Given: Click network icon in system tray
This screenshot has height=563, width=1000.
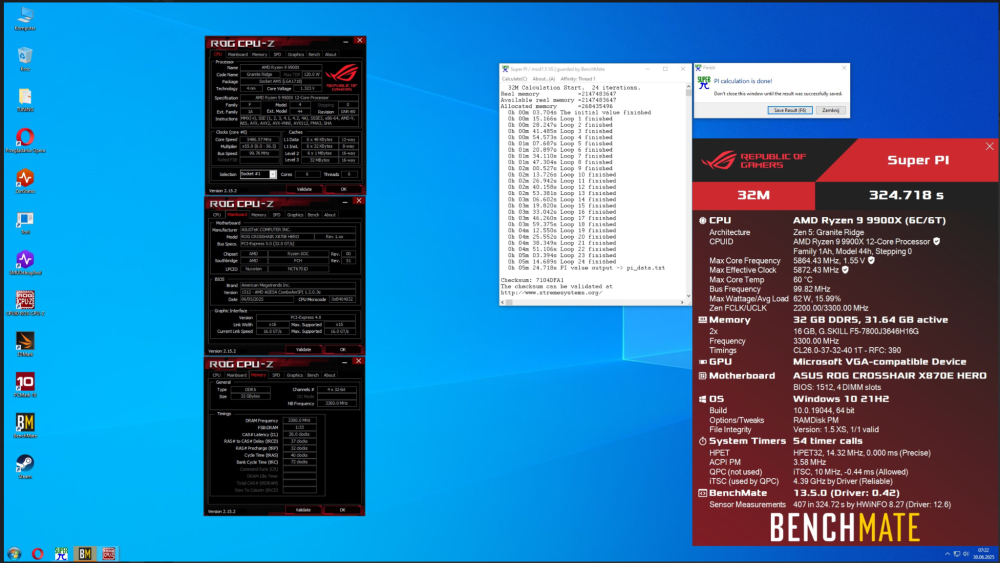Looking at the screenshot, I should click(957, 553).
